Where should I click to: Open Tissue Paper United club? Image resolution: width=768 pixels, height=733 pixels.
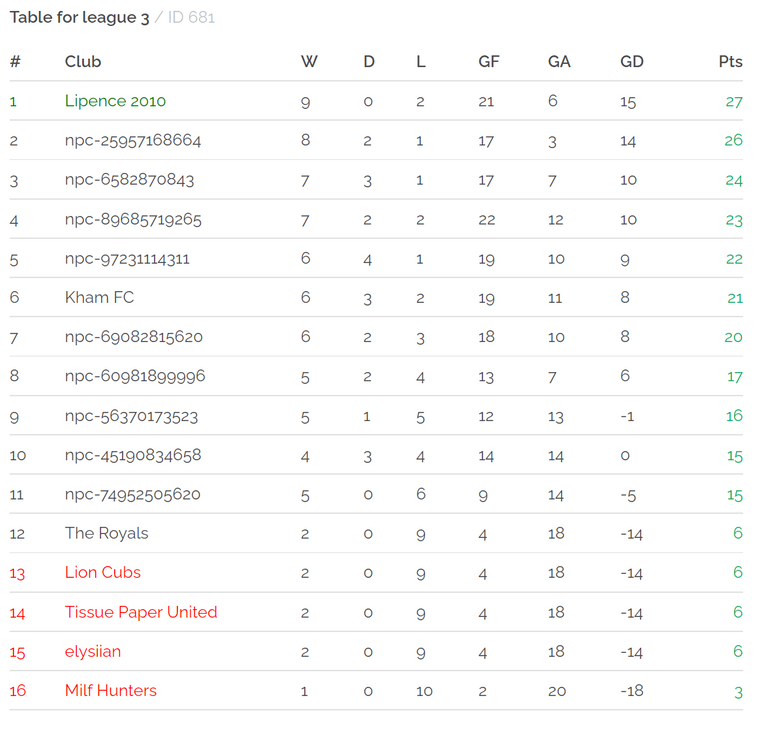click(141, 612)
